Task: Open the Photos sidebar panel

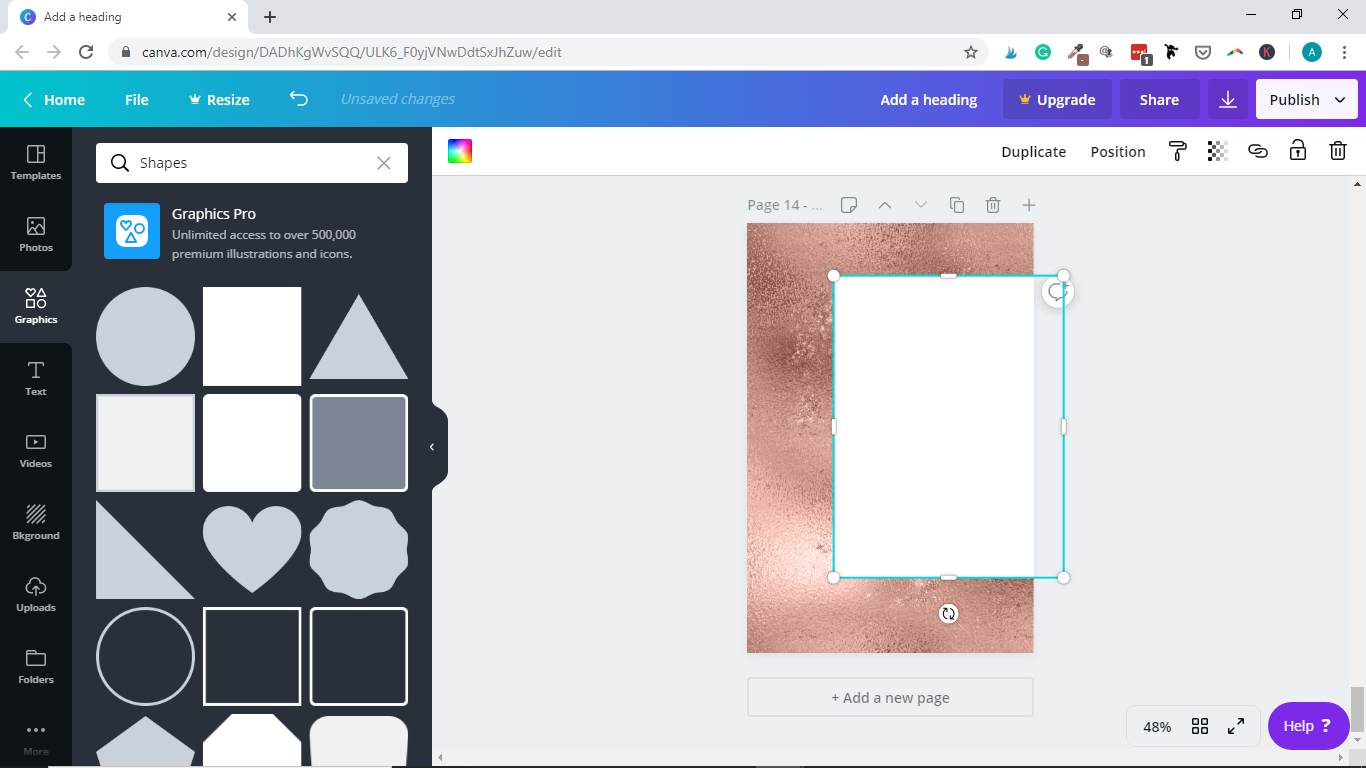Action: [x=36, y=235]
